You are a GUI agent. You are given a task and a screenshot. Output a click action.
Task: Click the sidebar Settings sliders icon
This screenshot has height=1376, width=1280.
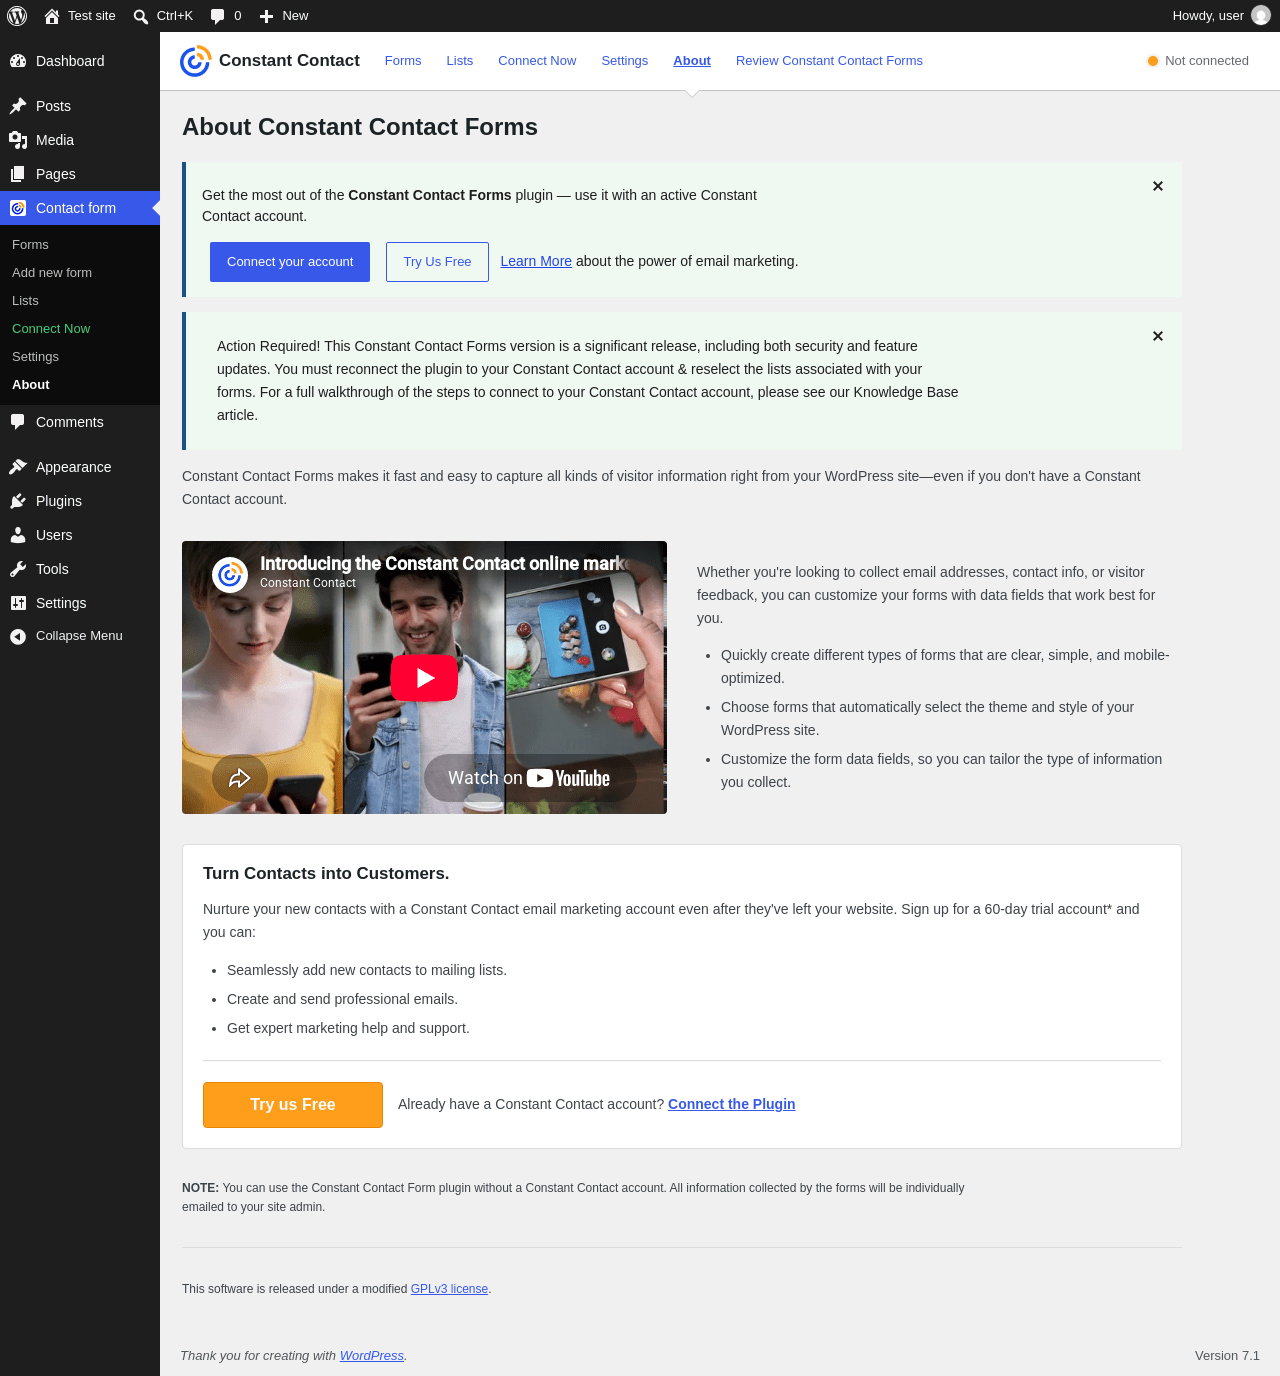[x=18, y=603]
